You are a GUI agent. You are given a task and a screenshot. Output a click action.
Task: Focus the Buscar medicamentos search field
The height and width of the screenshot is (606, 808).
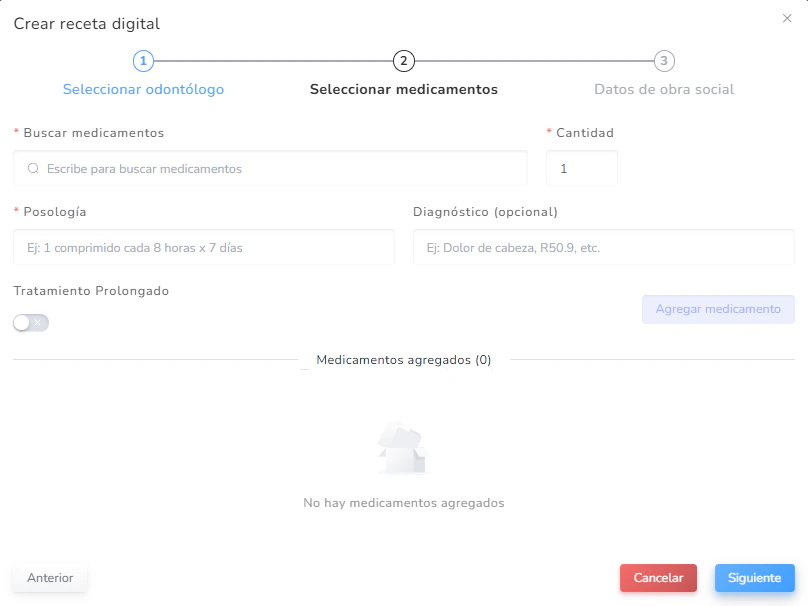pyautogui.click(x=271, y=168)
